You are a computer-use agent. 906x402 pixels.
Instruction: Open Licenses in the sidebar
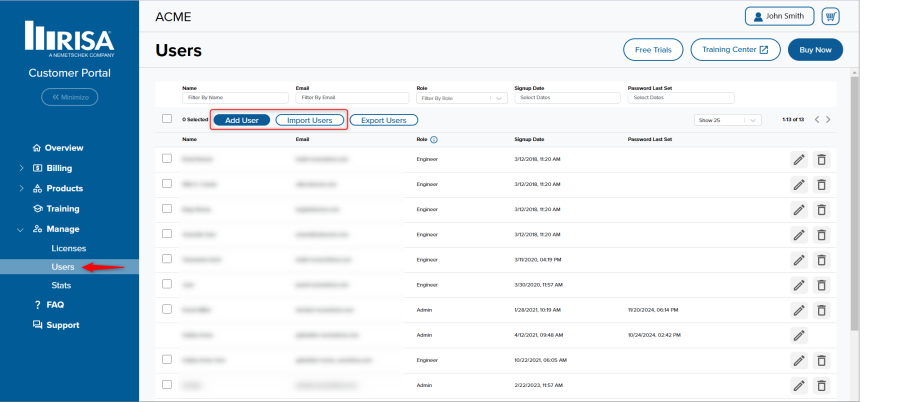[x=69, y=247]
